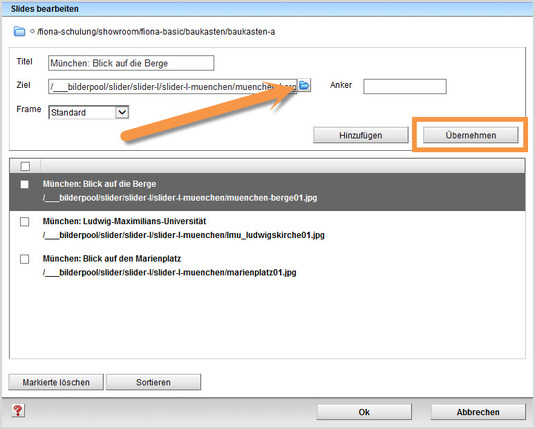
Task: Click the Markierte löschen button
Action: pos(56,382)
